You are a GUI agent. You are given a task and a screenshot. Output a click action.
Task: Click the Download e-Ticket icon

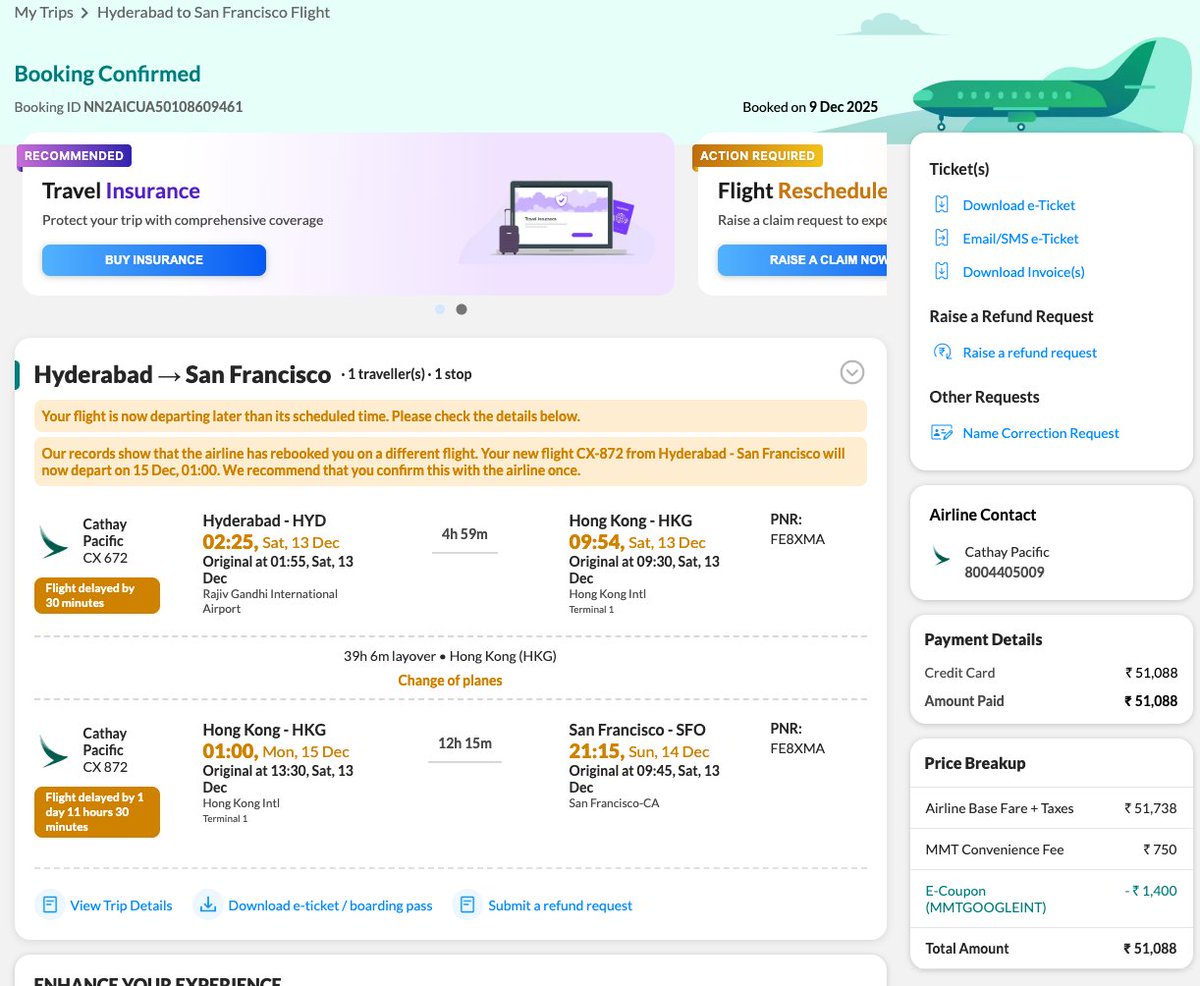pos(941,205)
